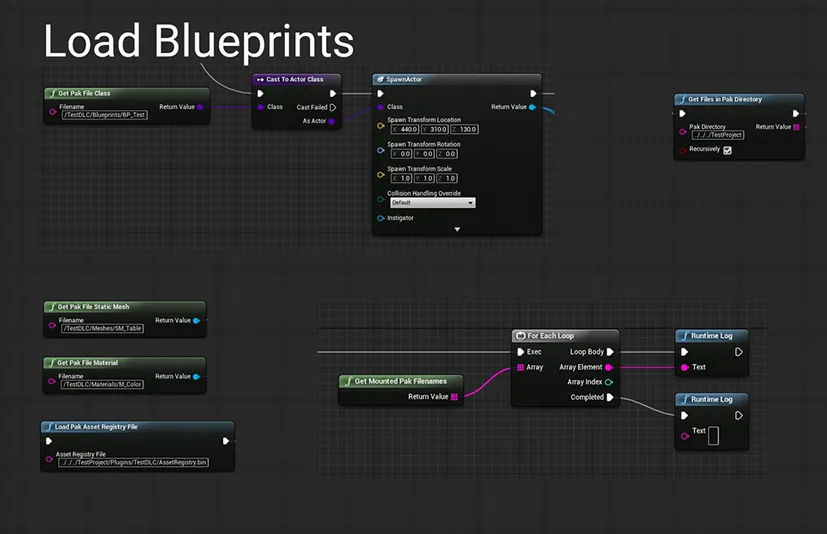Open the Collision Handling Override dropdown
Viewport: 827px width, 534px height.
(x=432, y=203)
